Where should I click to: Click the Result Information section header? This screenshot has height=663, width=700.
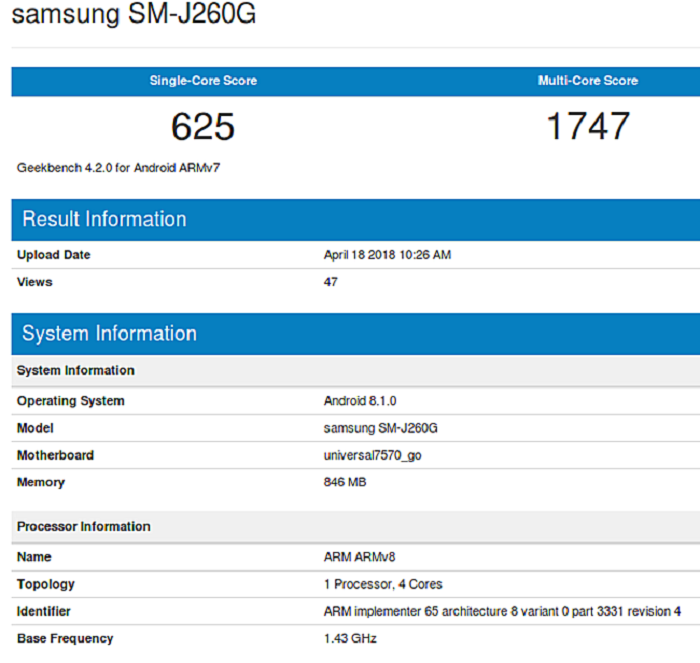pos(356,220)
